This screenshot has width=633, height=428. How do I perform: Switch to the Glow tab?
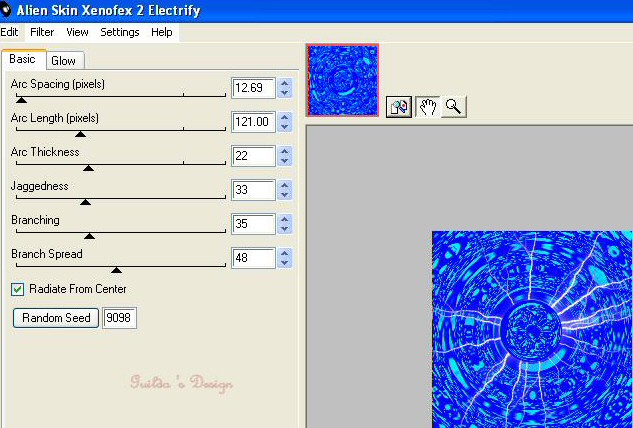(65, 61)
